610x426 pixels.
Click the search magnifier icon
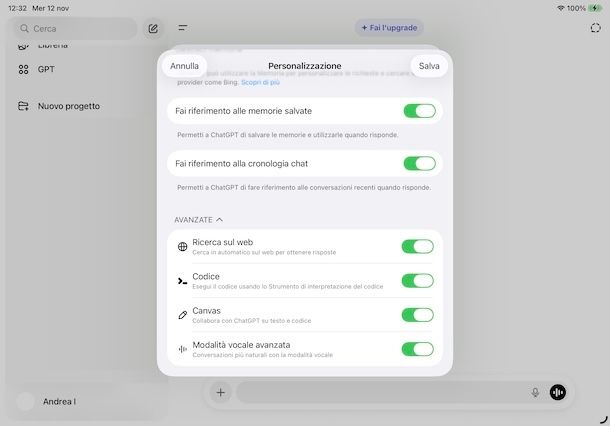pyautogui.click(x=24, y=28)
